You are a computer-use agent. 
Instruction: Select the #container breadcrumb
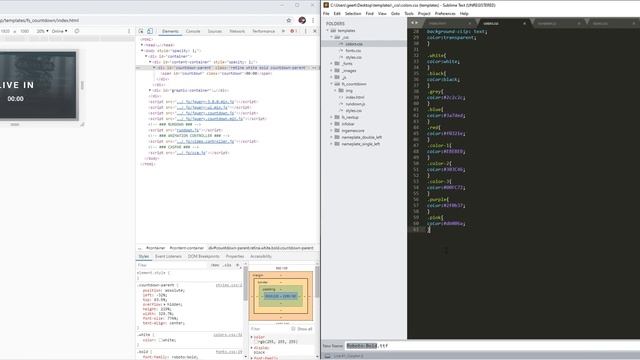tap(156, 248)
